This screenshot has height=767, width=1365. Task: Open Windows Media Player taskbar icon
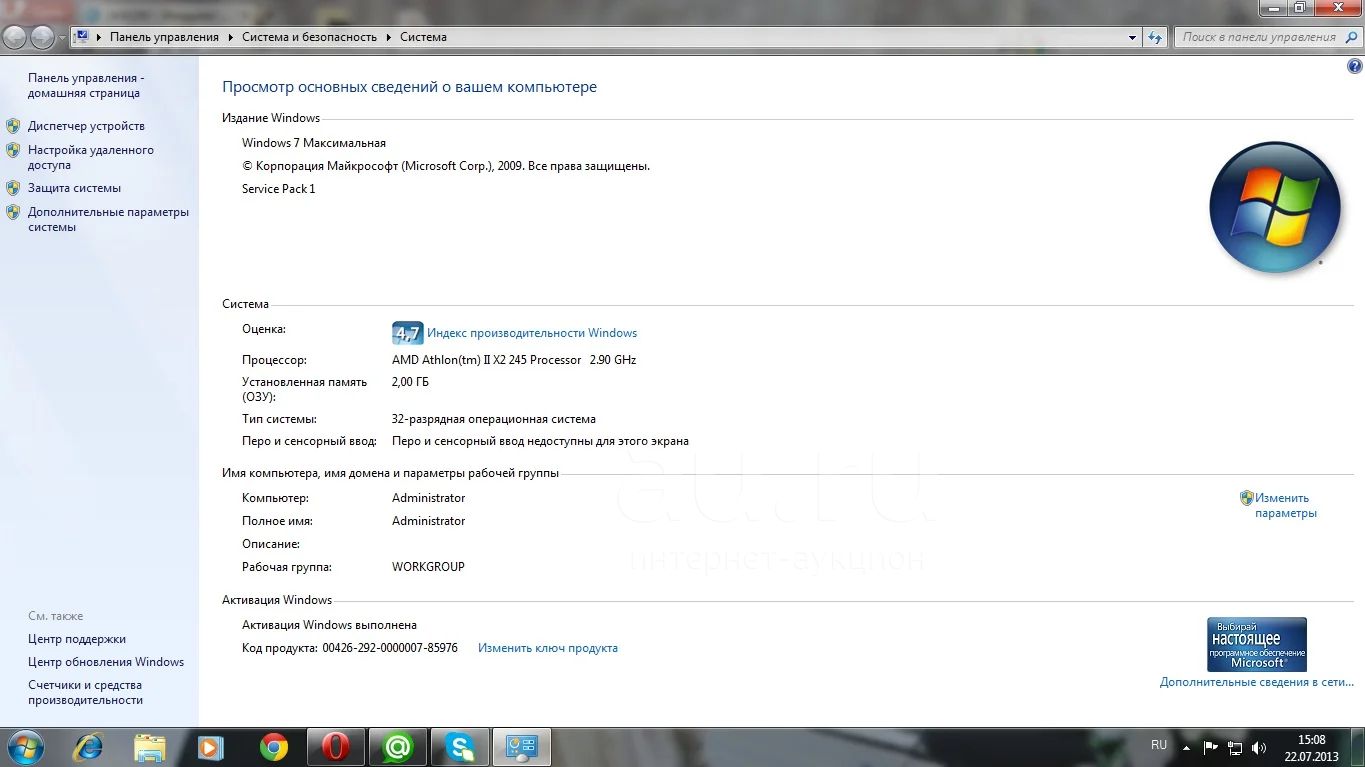click(210, 747)
